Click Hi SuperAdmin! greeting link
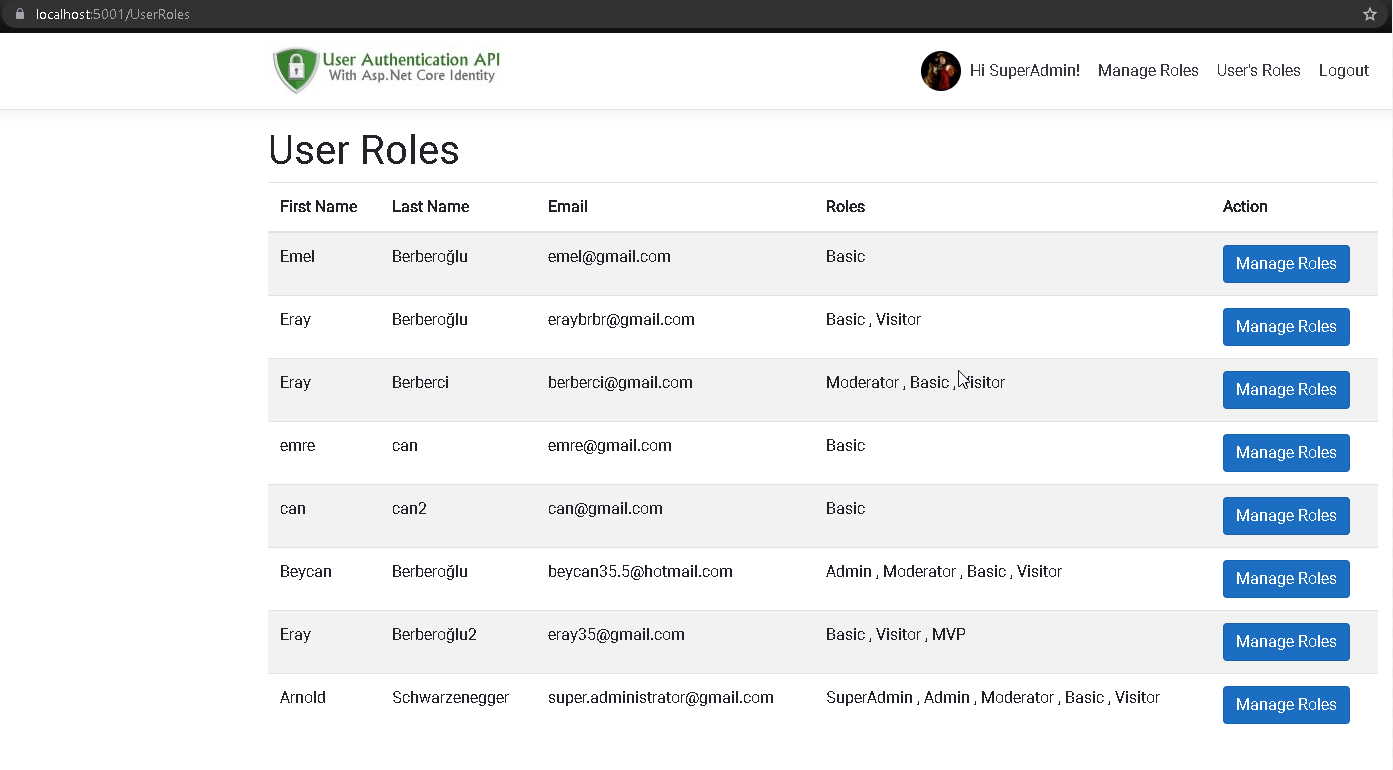This screenshot has height=770, width=1393. point(1025,71)
